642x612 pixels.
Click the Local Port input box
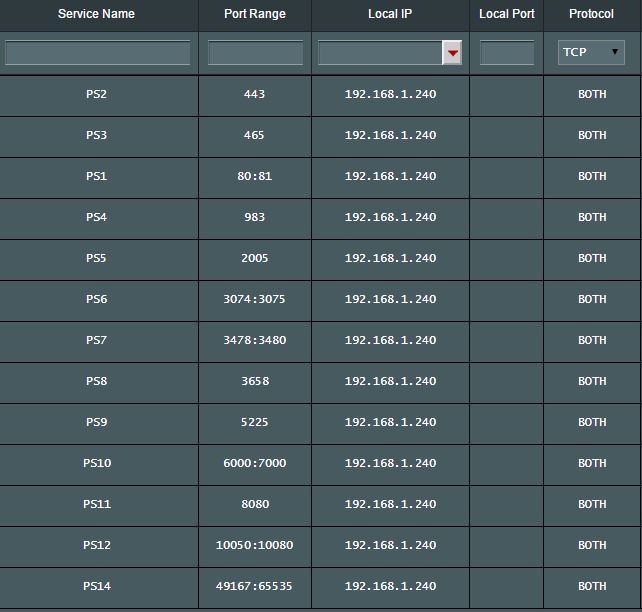[x=507, y=52]
